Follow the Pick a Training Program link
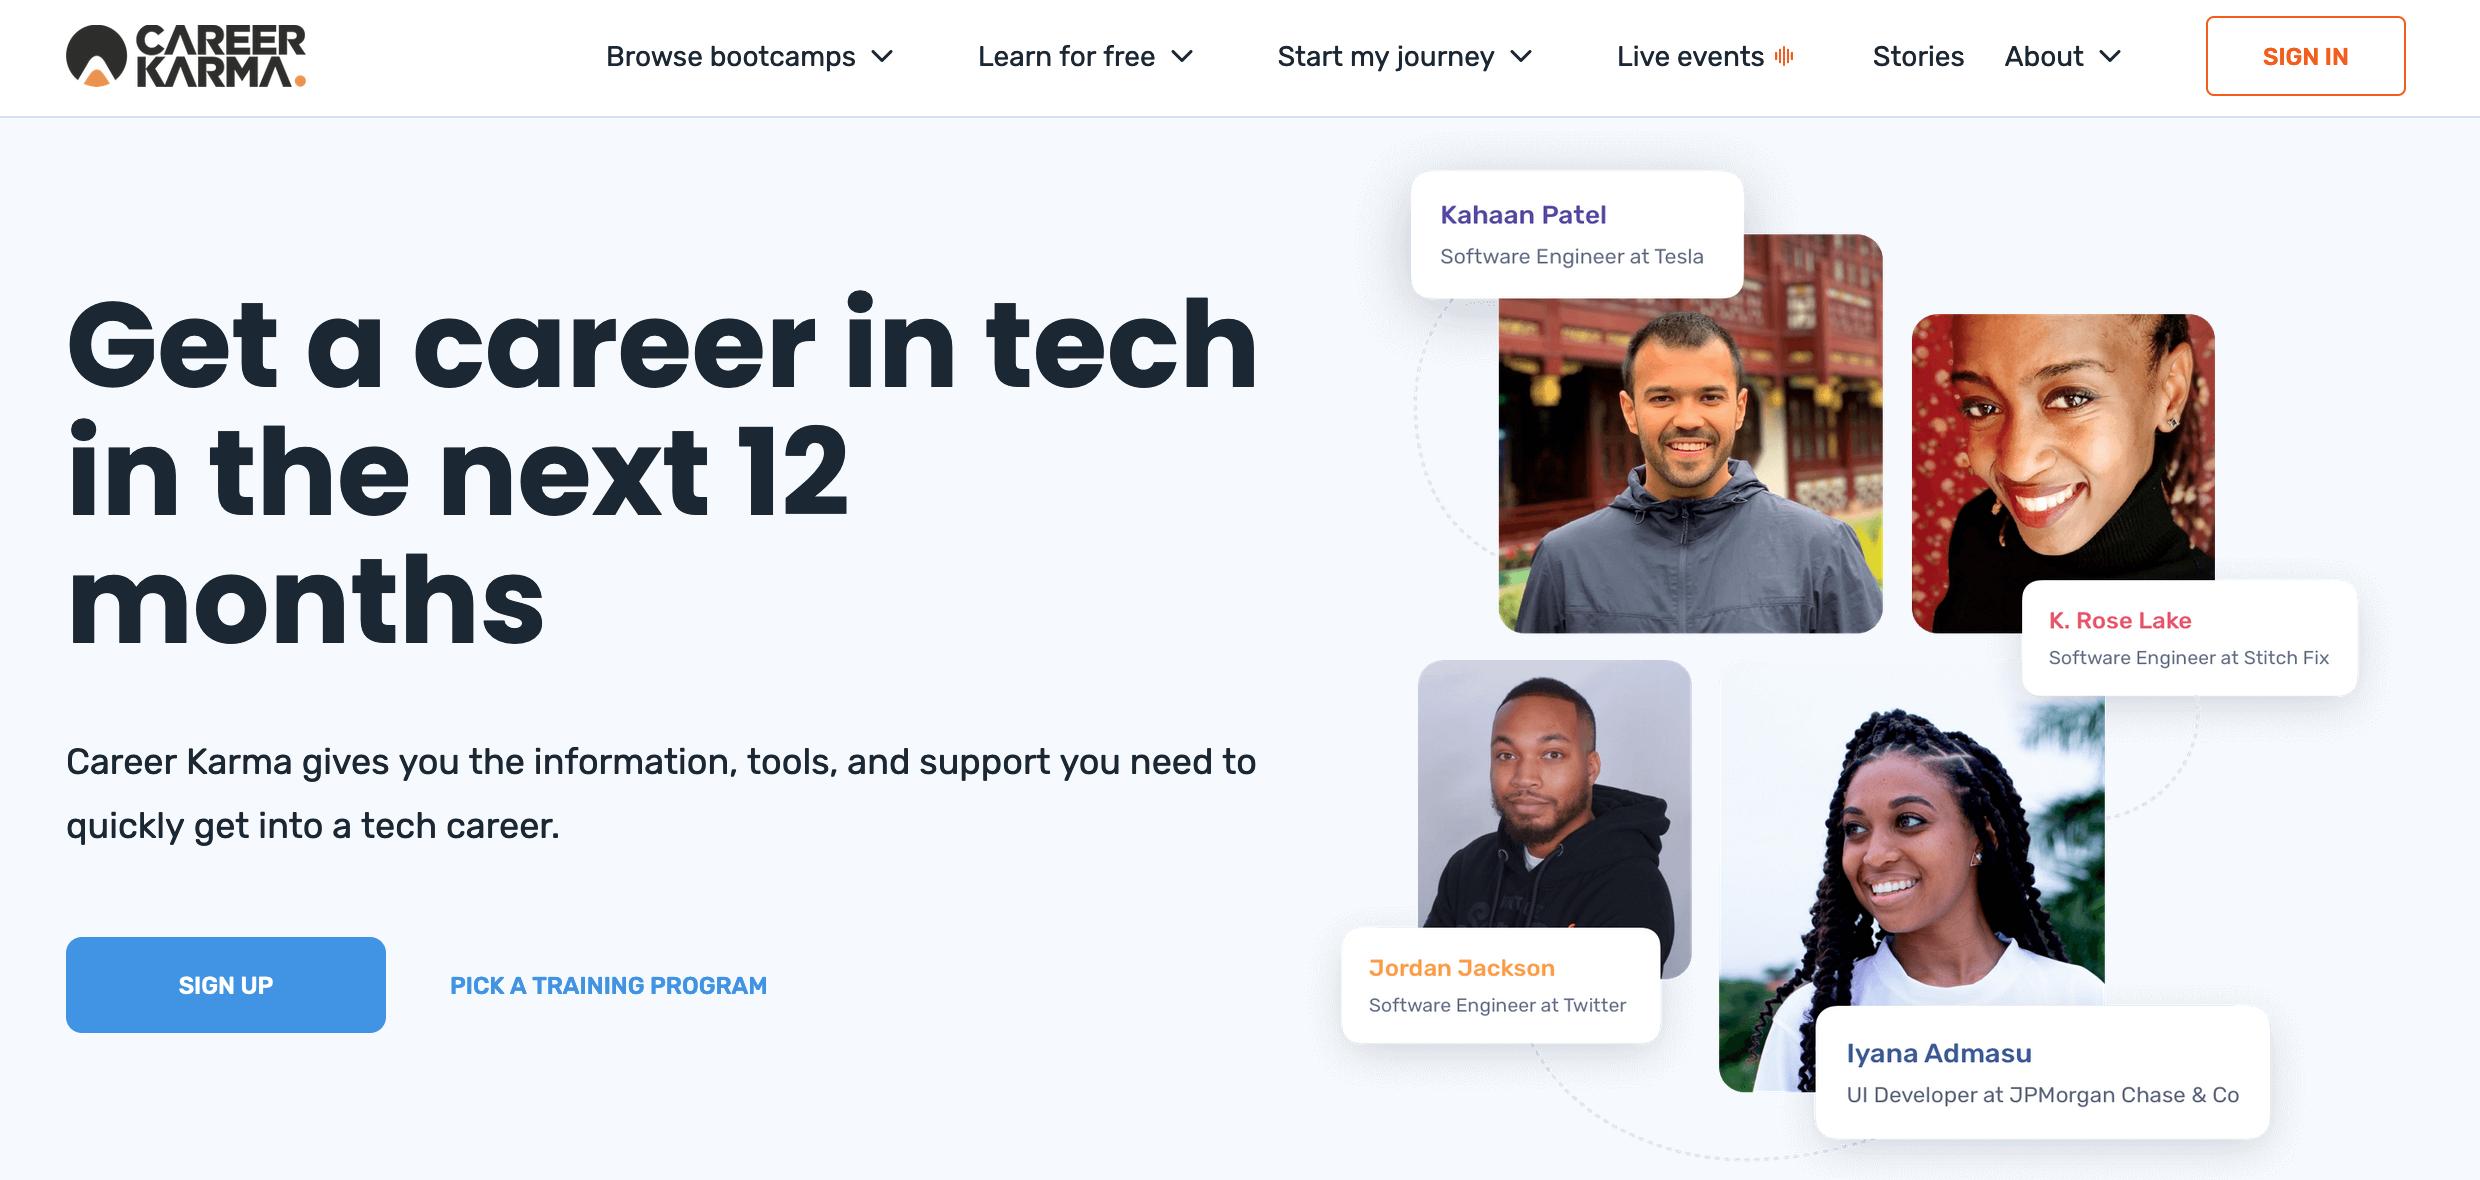Viewport: 2480px width, 1180px height. (608, 985)
